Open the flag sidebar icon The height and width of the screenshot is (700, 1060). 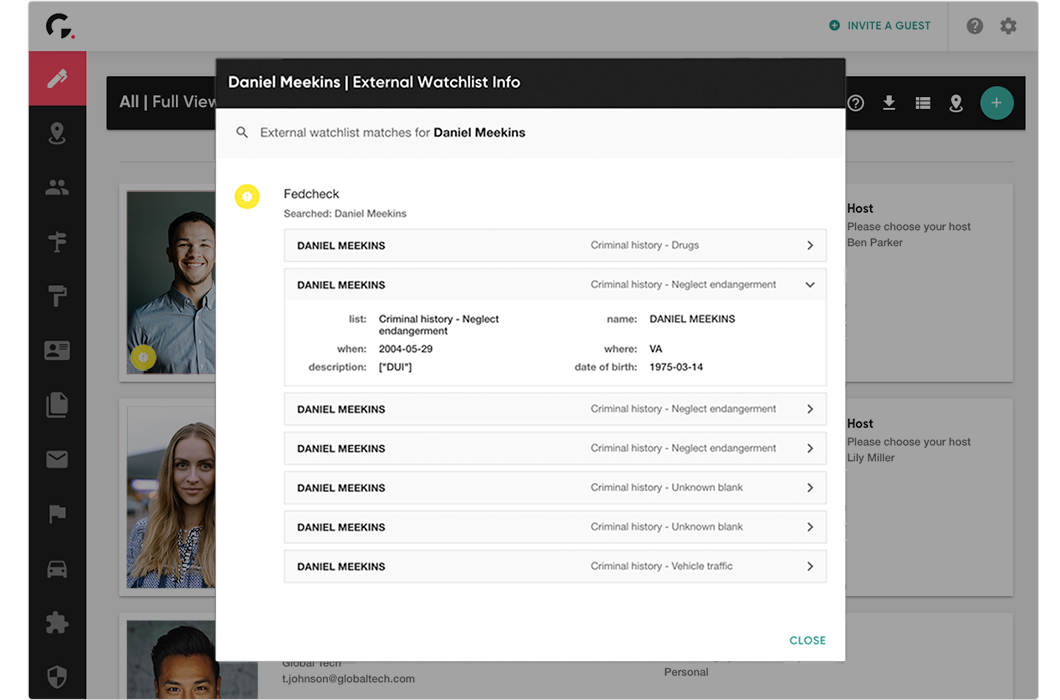57,514
